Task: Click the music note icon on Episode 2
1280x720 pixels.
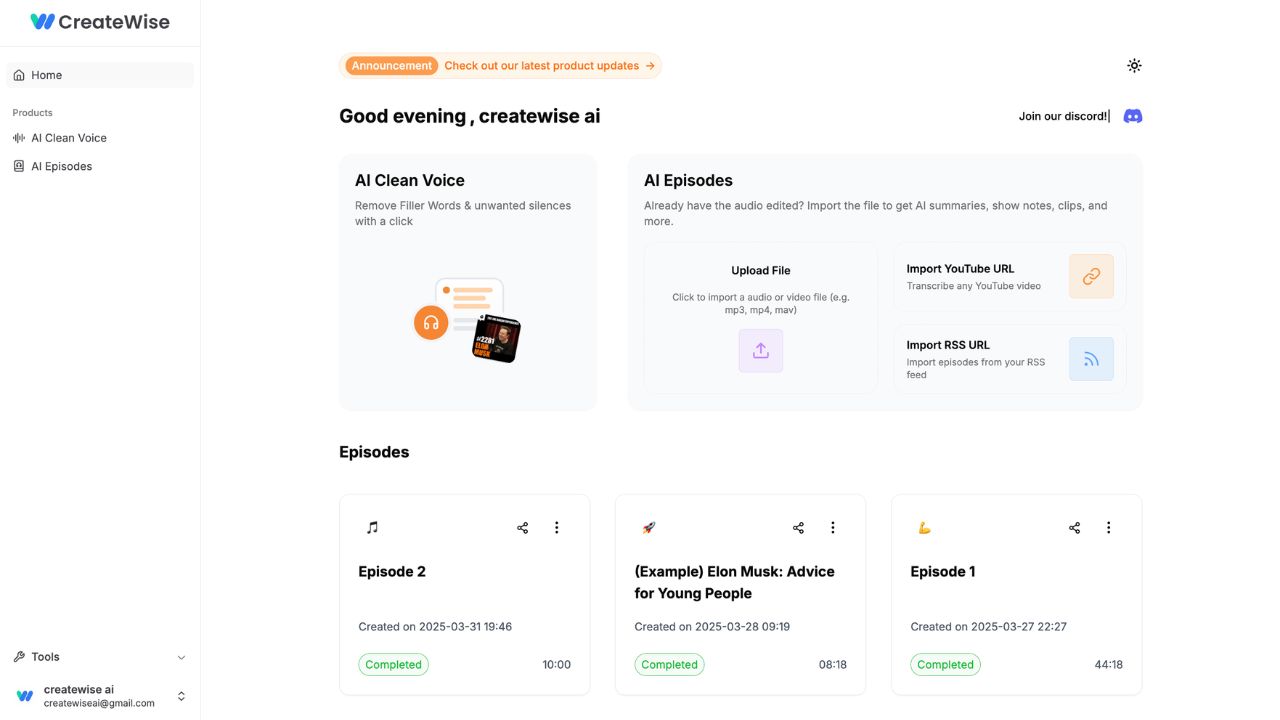Action: coord(371,527)
